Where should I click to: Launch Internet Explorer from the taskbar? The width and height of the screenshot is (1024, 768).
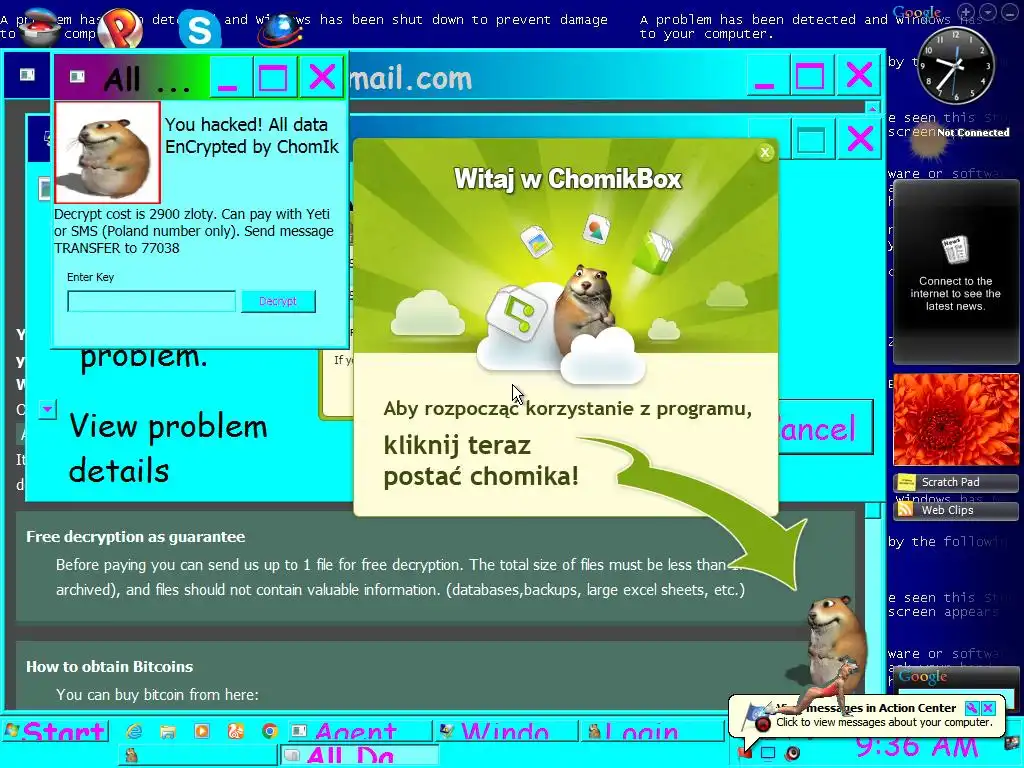pyautogui.click(x=134, y=731)
